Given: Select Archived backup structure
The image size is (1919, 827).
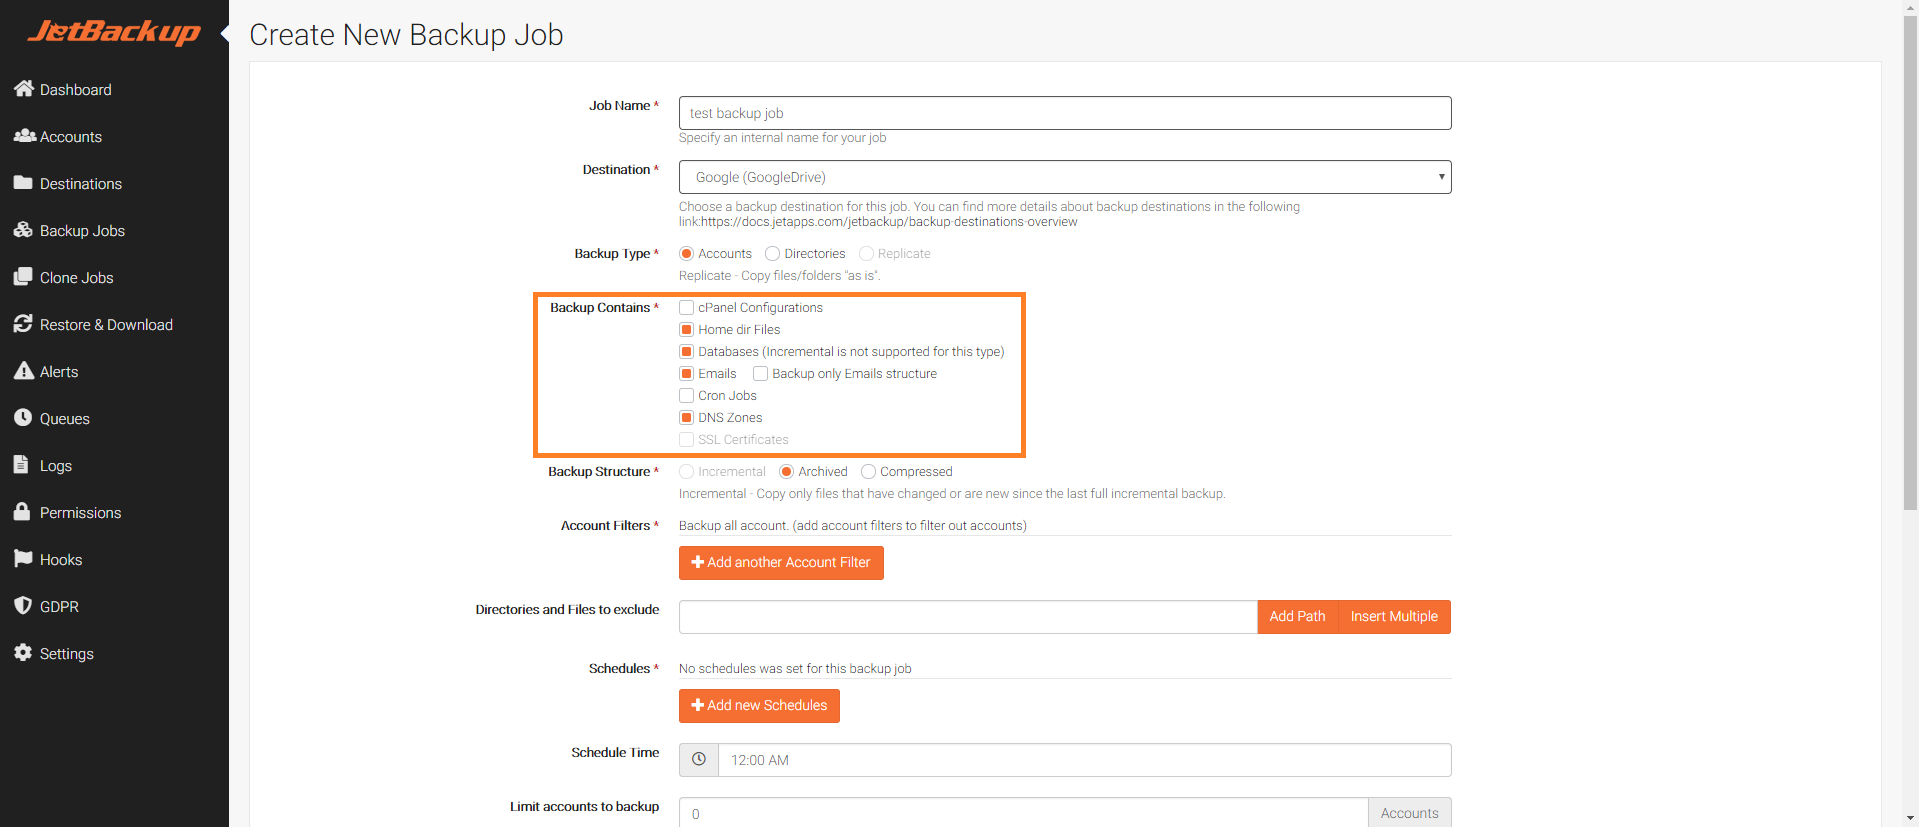Looking at the screenshot, I should [x=786, y=472].
